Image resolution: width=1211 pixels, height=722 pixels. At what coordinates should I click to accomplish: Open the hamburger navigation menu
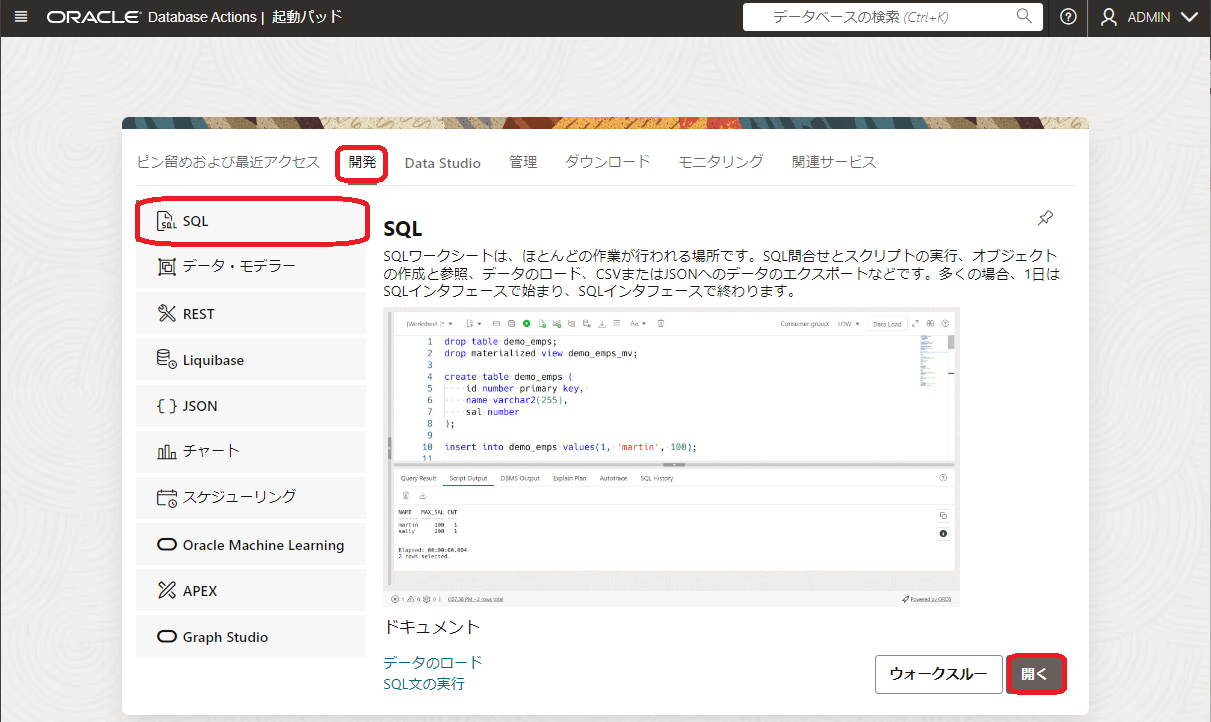pos(22,17)
